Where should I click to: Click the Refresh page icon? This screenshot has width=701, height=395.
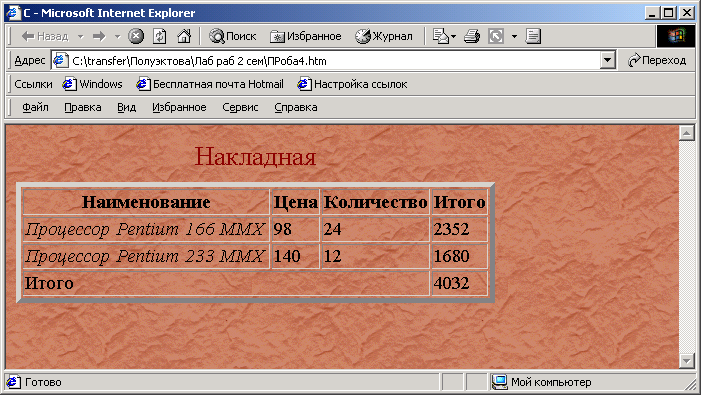click(160, 36)
